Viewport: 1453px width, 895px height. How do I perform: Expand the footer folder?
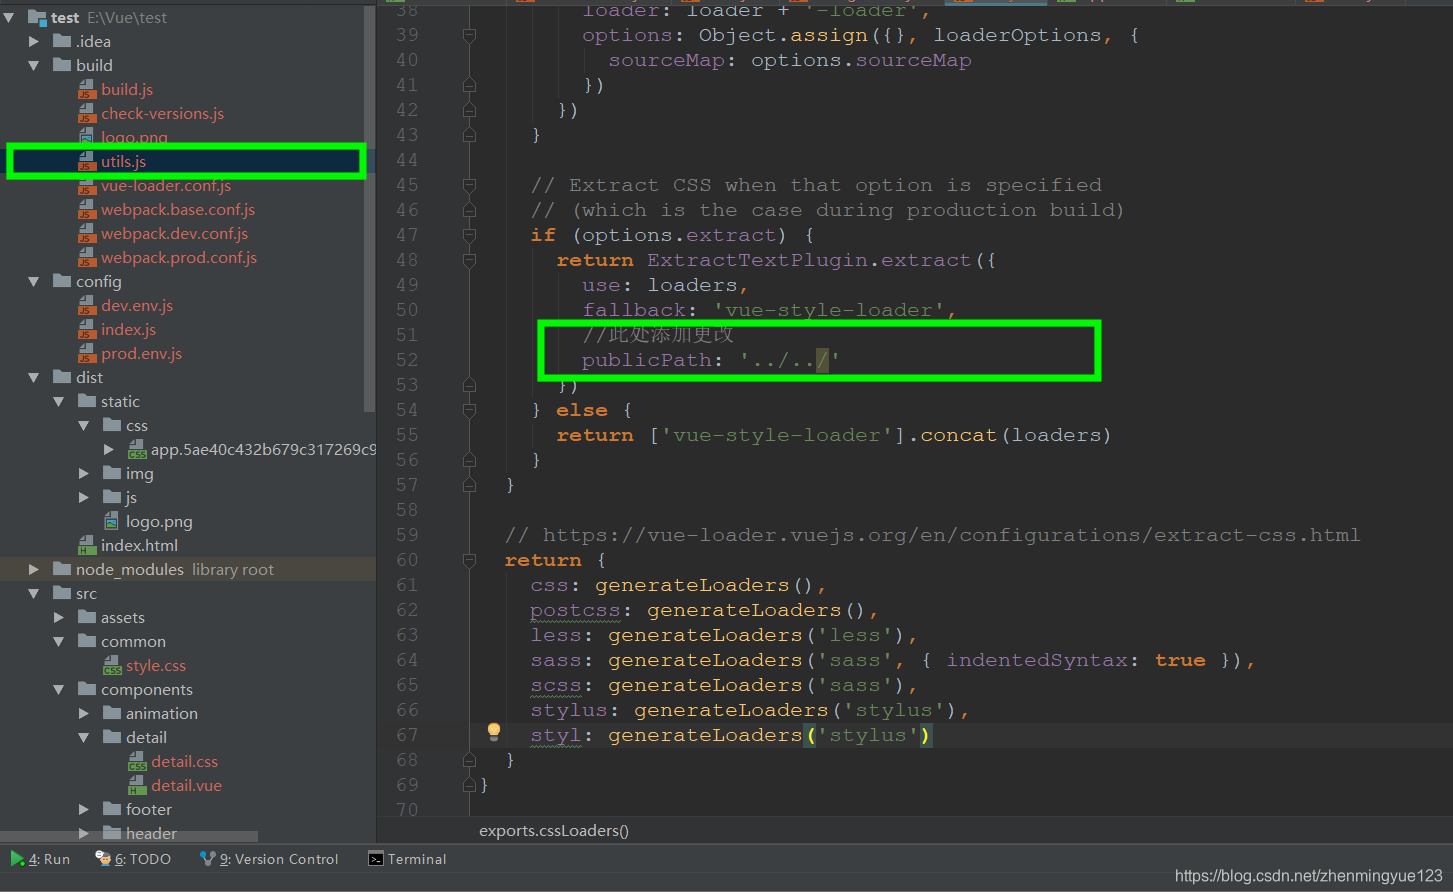tap(84, 809)
